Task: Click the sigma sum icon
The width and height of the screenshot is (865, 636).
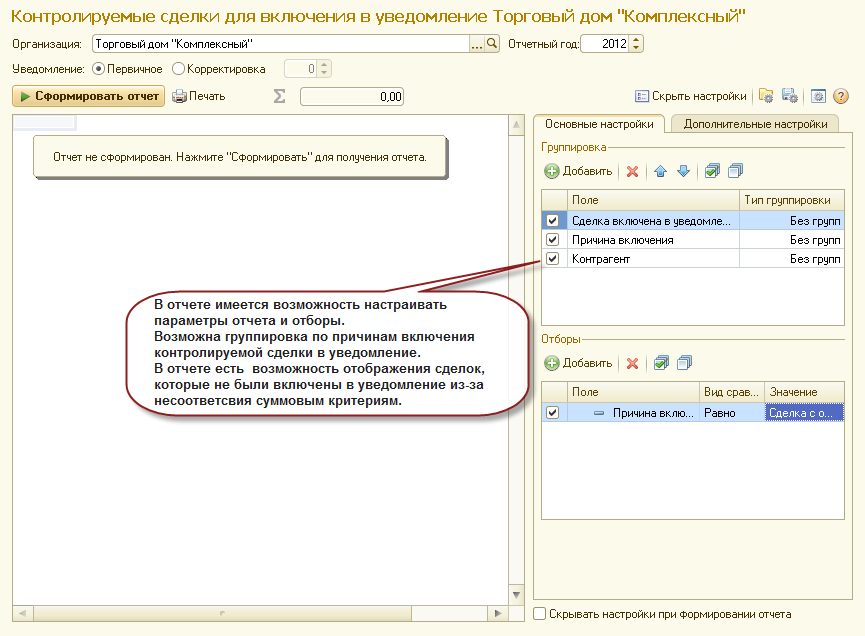Action: point(280,96)
